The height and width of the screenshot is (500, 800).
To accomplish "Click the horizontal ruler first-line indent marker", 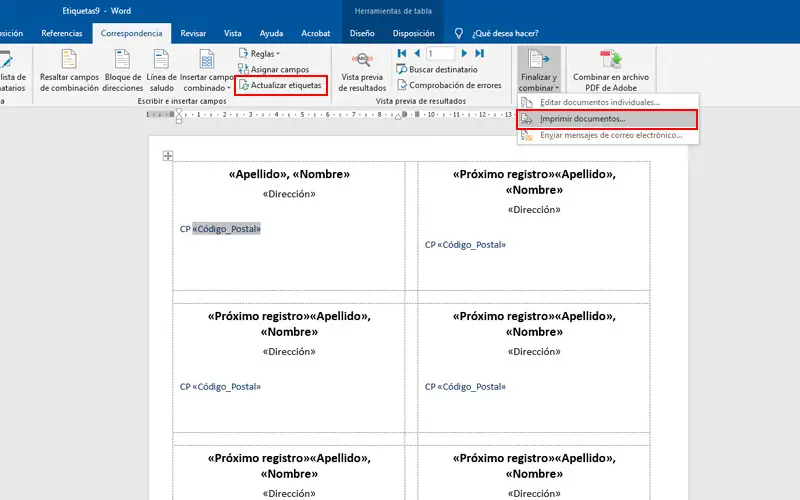I will pyautogui.click(x=179, y=112).
